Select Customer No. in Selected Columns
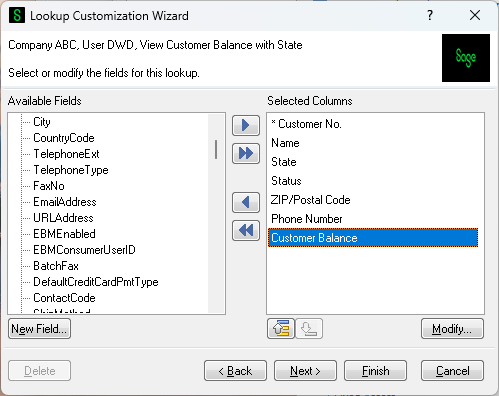Image resolution: width=499 pixels, height=396 pixels. tap(373, 124)
